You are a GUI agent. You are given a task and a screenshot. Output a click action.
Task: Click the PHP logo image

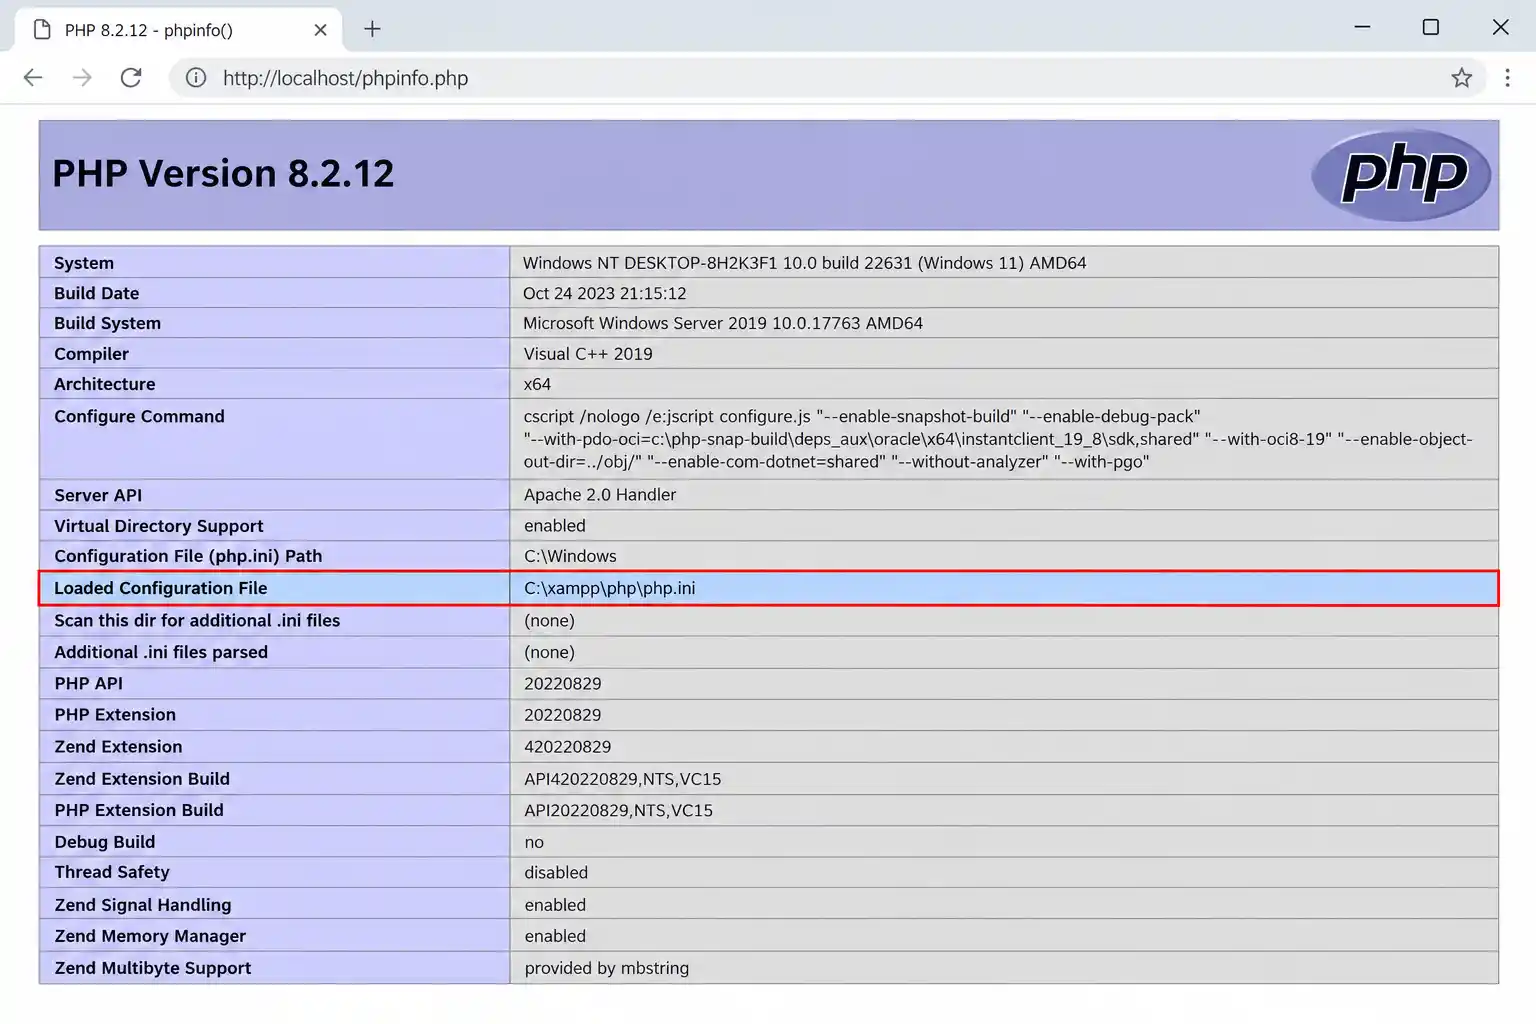tap(1401, 175)
